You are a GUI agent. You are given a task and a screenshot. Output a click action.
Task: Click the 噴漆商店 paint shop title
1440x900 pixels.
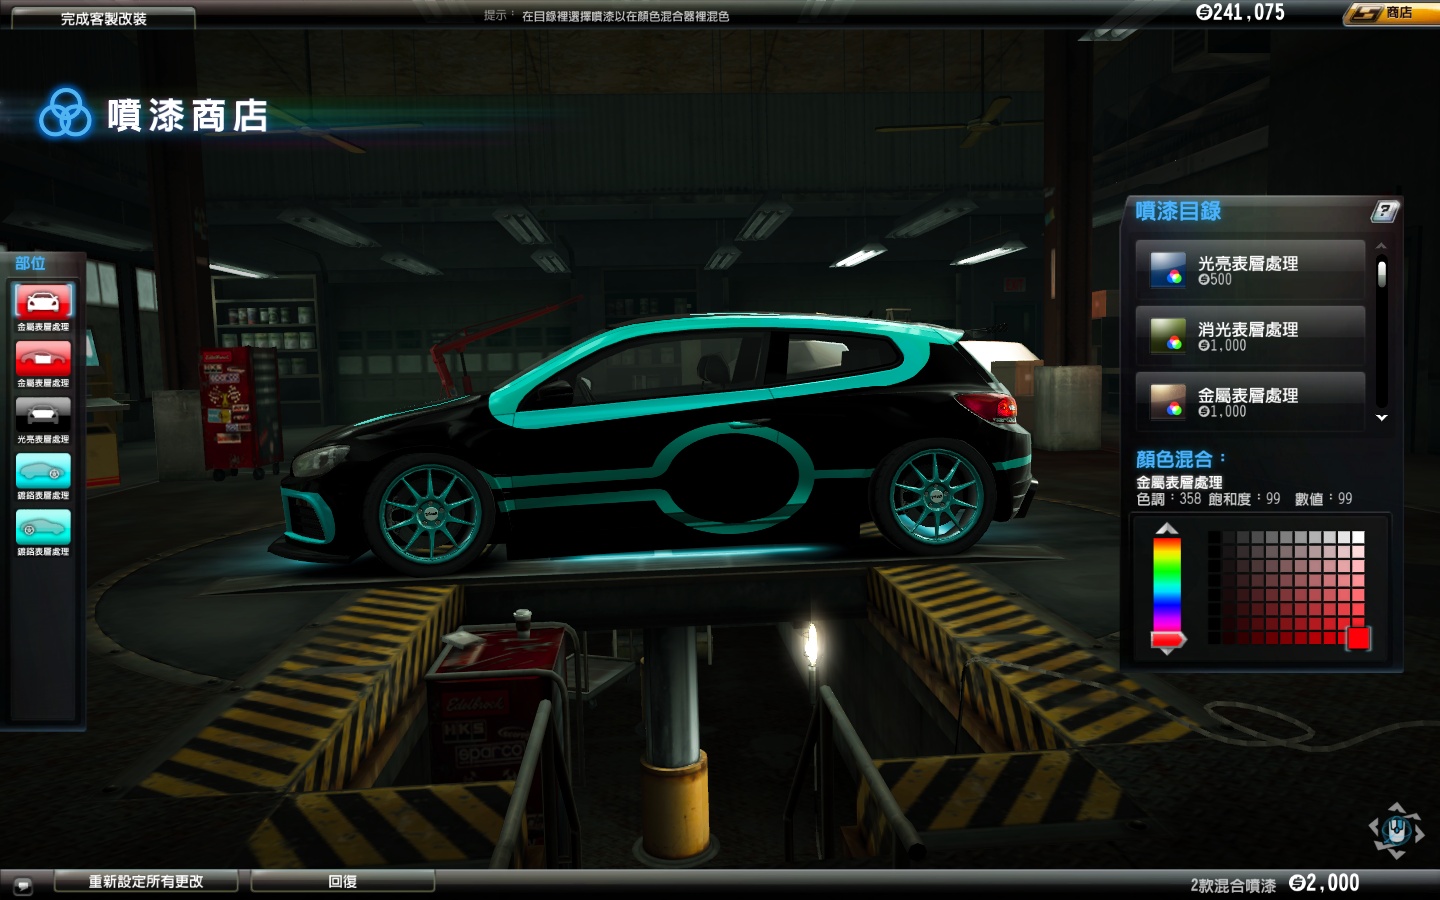pyautogui.click(x=187, y=115)
